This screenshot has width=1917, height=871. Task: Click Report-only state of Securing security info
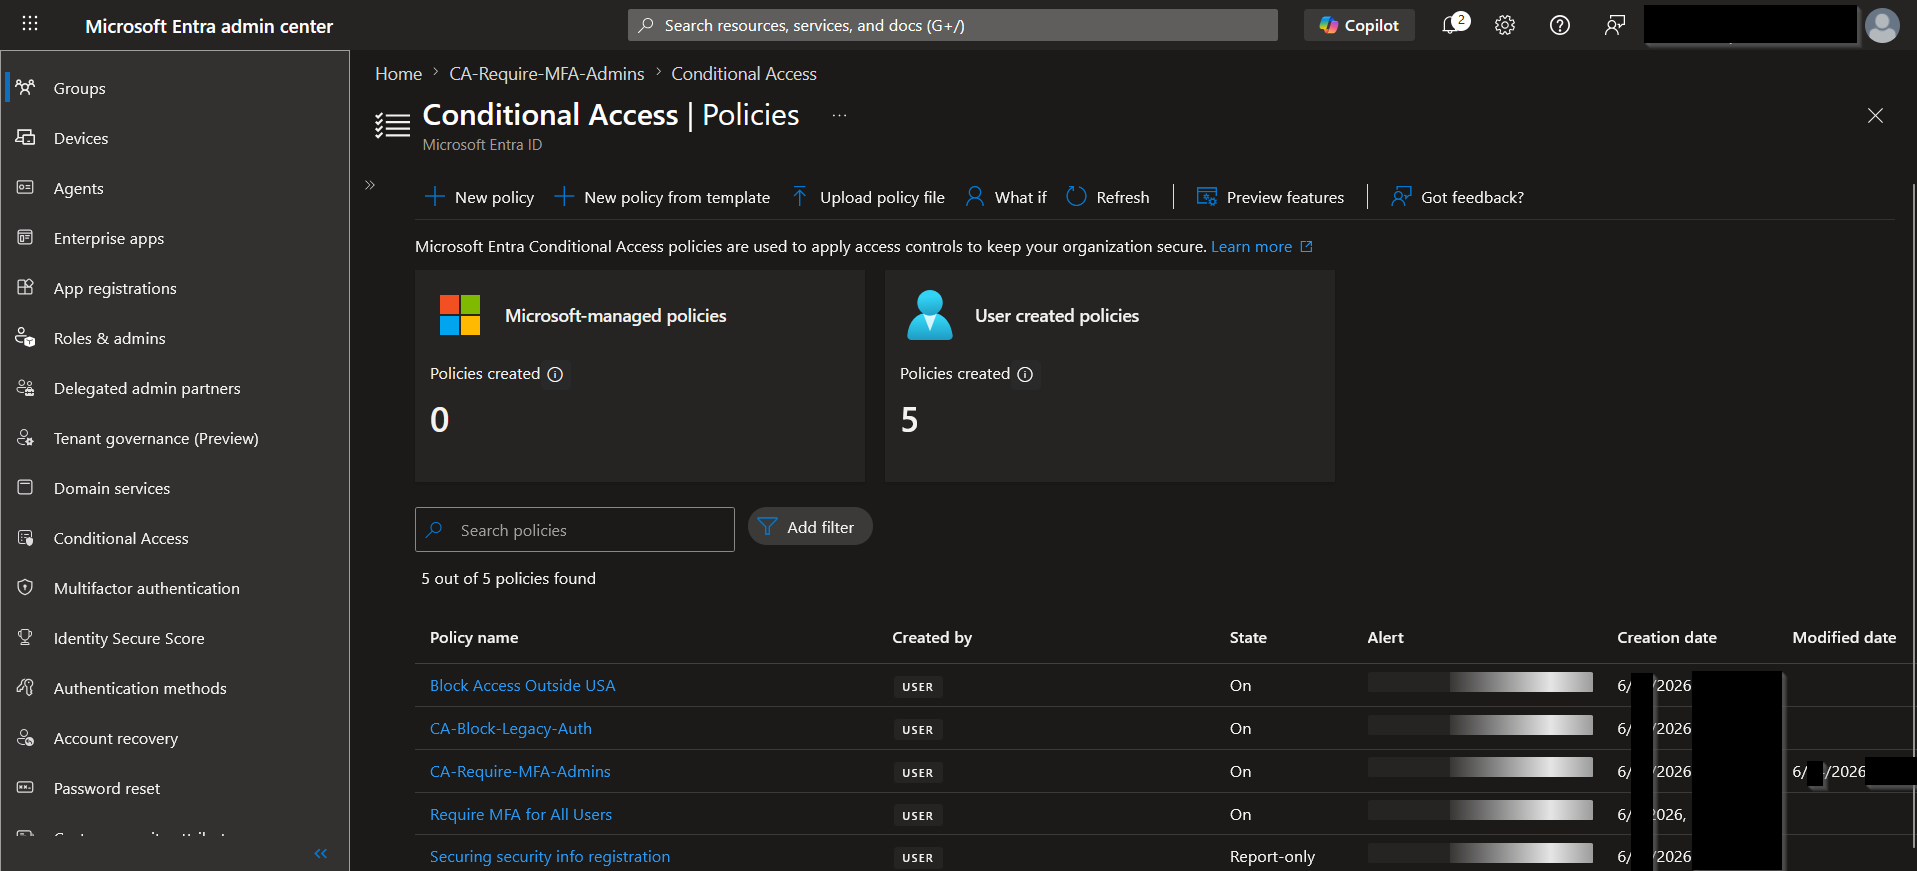(1272, 857)
